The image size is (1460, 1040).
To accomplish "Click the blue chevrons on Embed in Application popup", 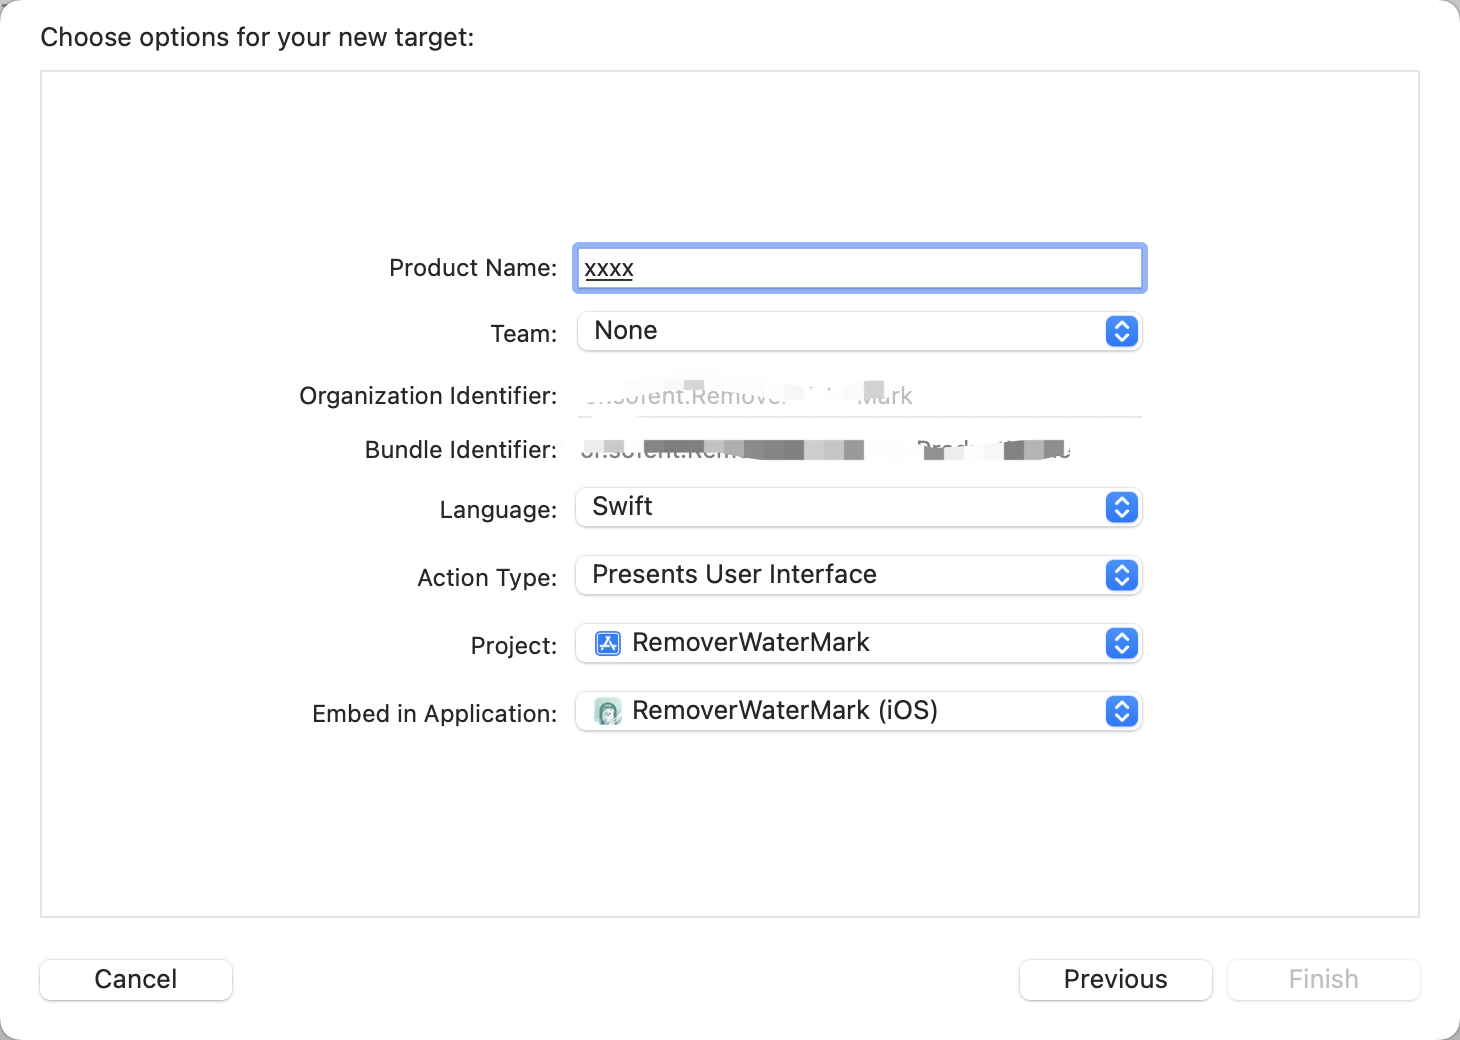I will pyautogui.click(x=1121, y=712).
